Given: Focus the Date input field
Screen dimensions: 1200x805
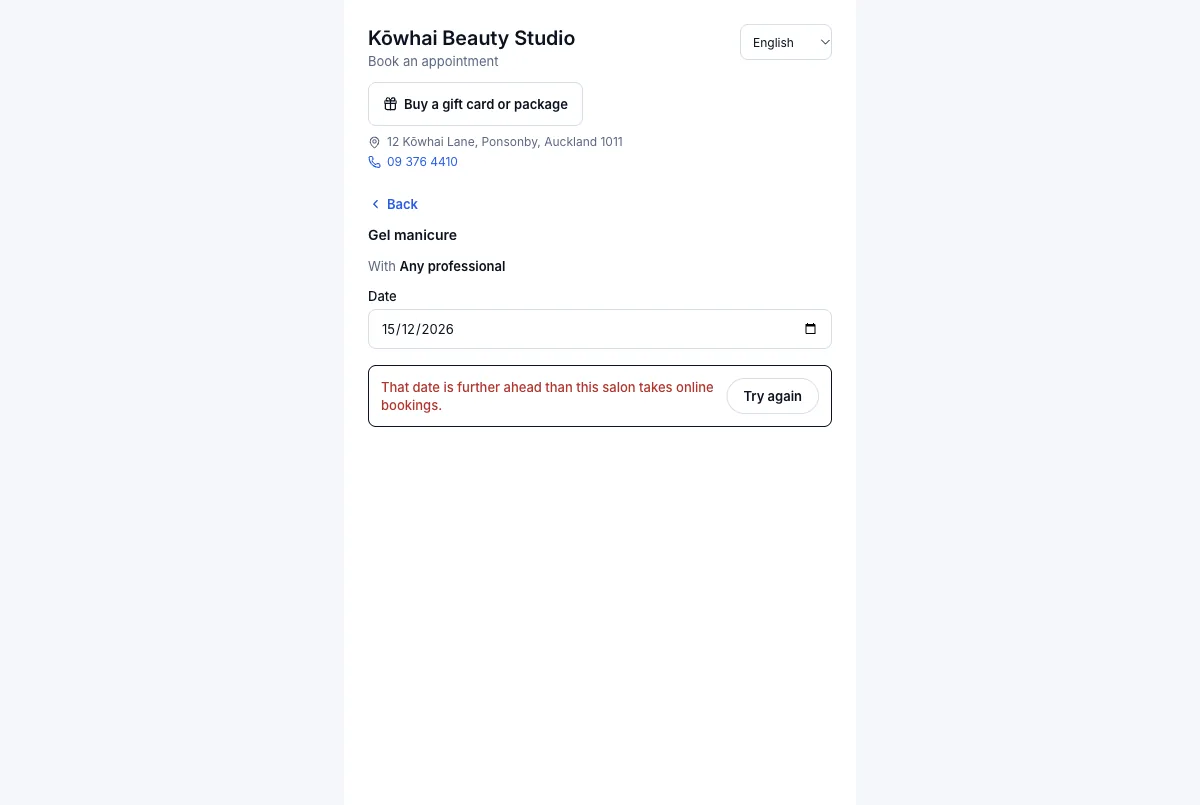Looking at the screenshot, I should (600, 329).
